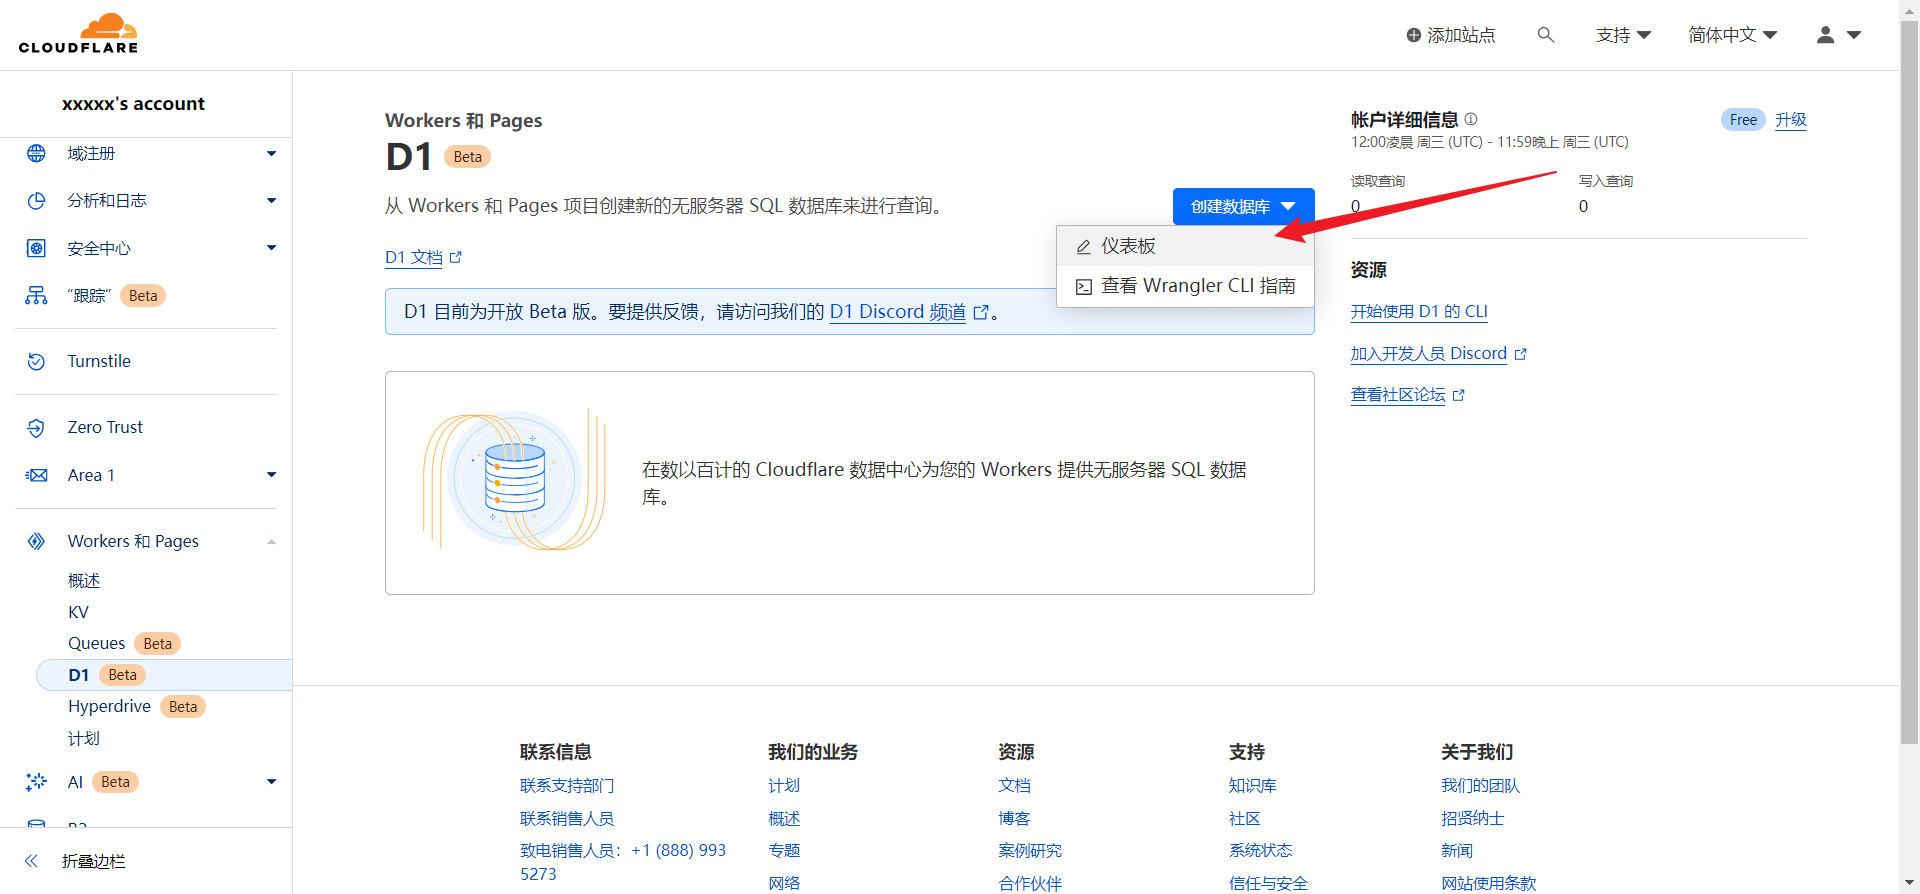
Task: Click the info icon beside 帐户详细信息
Action: click(x=1471, y=119)
